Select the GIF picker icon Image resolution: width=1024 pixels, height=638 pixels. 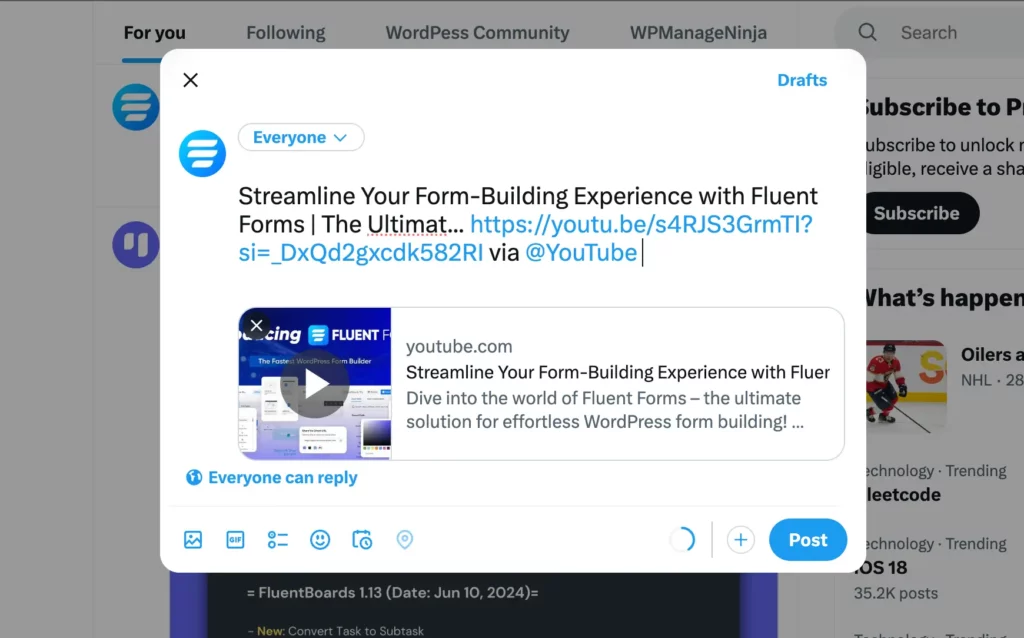click(235, 539)
